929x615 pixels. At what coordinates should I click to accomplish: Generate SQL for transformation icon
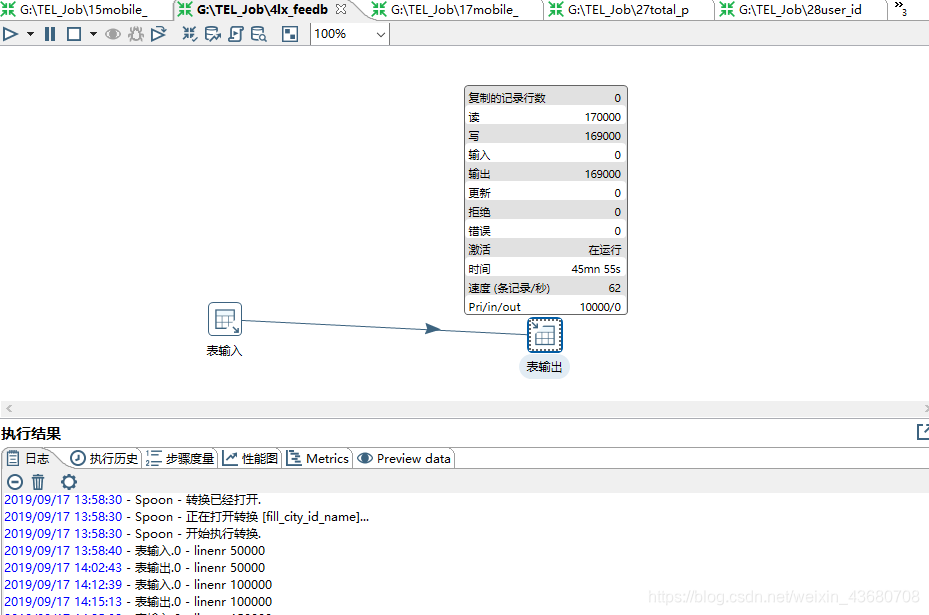click(x=236, y=34)
